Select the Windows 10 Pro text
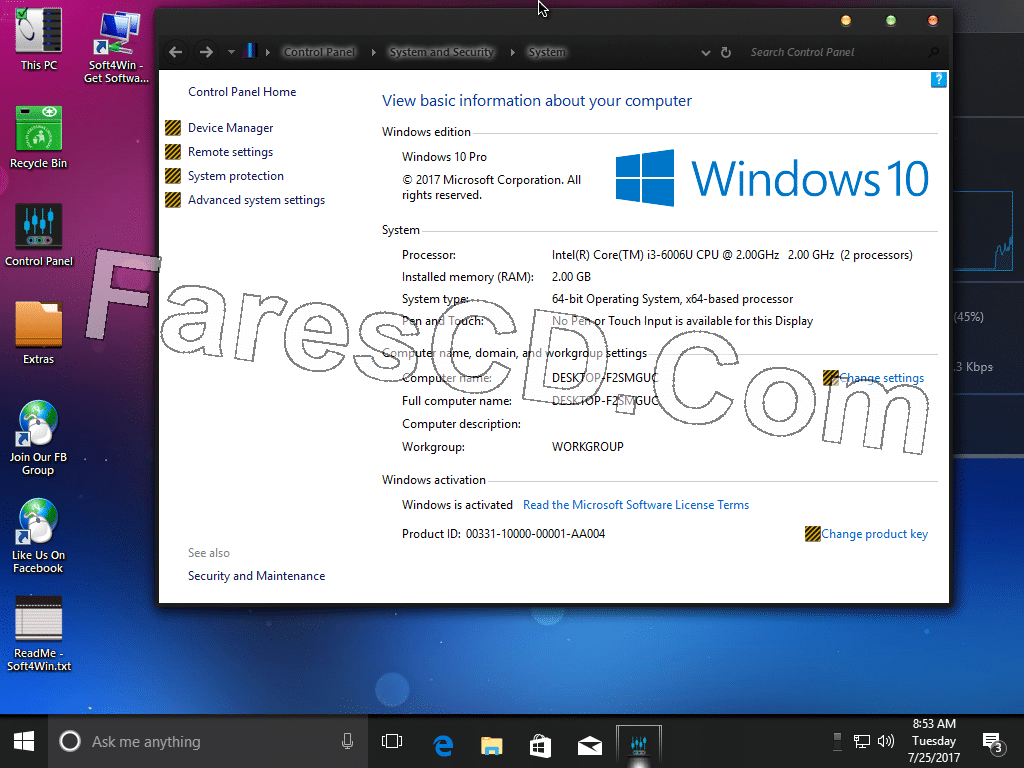 click(x=444, y=157)
